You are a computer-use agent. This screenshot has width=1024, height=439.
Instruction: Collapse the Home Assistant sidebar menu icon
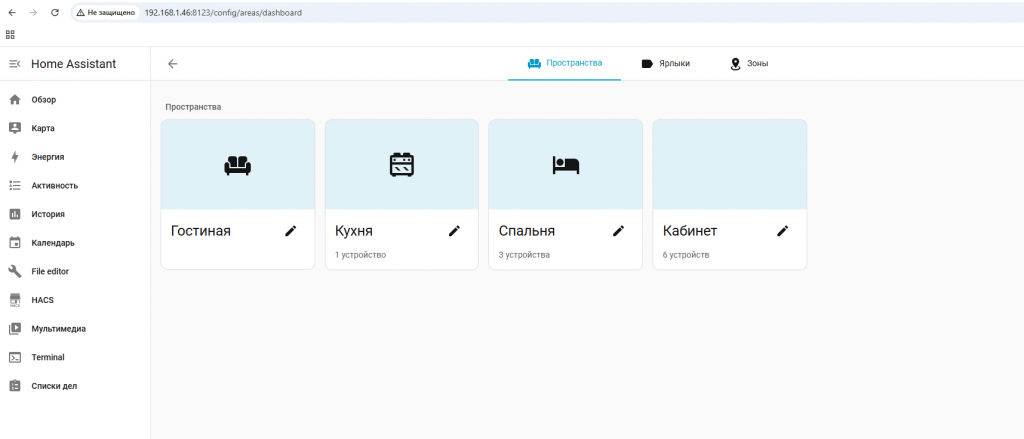click(x=14, y=64)
